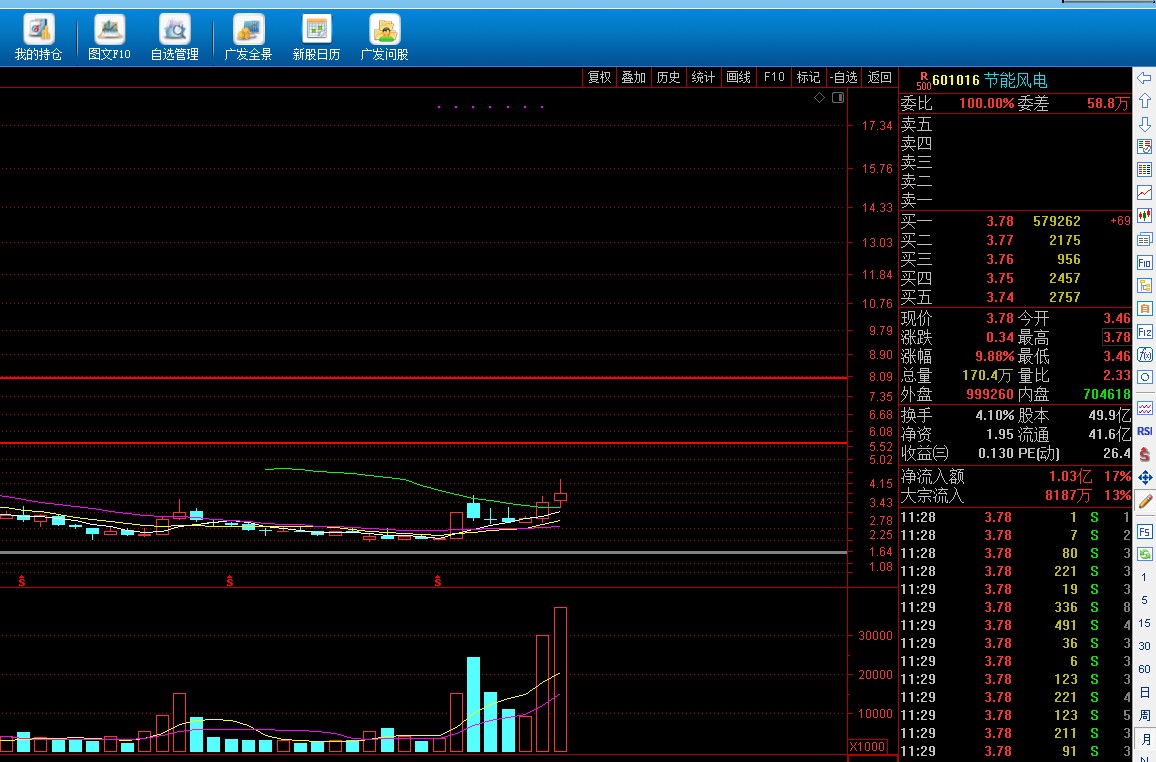Click the tallest volume bar
The image size is (1156, 762).
pos(560,679)
